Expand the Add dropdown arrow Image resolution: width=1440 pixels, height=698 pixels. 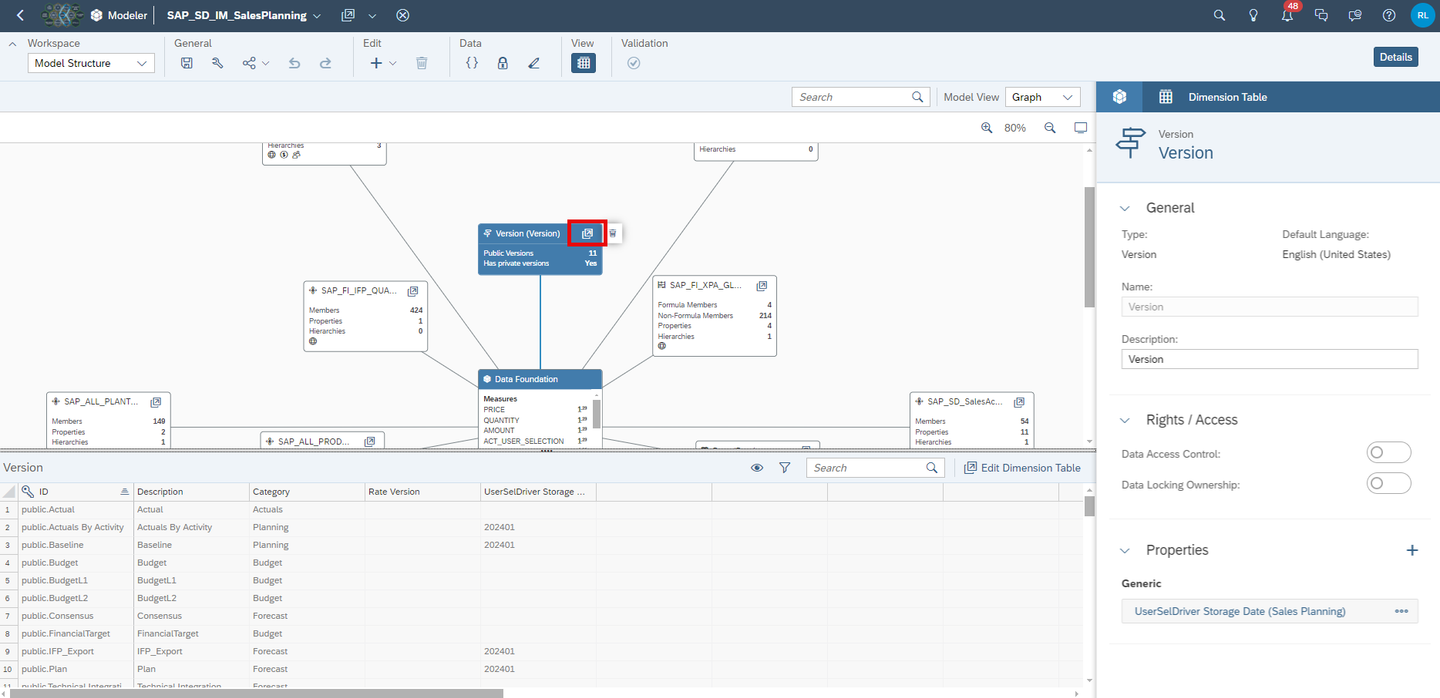pyautogui.click(x=393, y=63)
